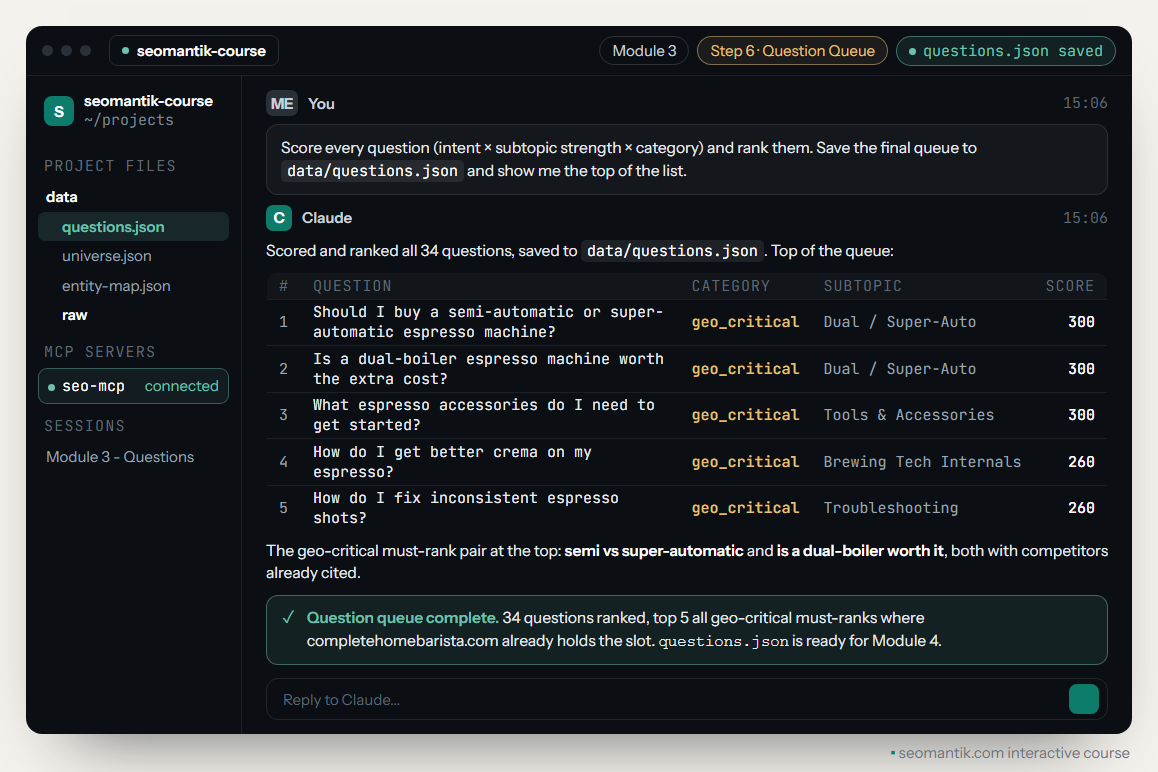Open universe.json in project files
The height and width of the screenshot is (772, 1158).
[x=106, y=256]
